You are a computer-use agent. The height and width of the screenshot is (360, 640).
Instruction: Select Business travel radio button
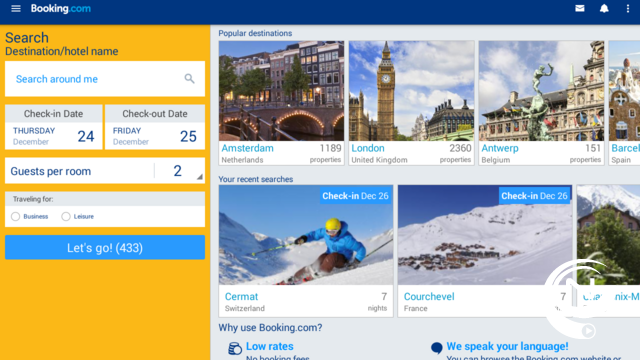(x=16, y=216)
